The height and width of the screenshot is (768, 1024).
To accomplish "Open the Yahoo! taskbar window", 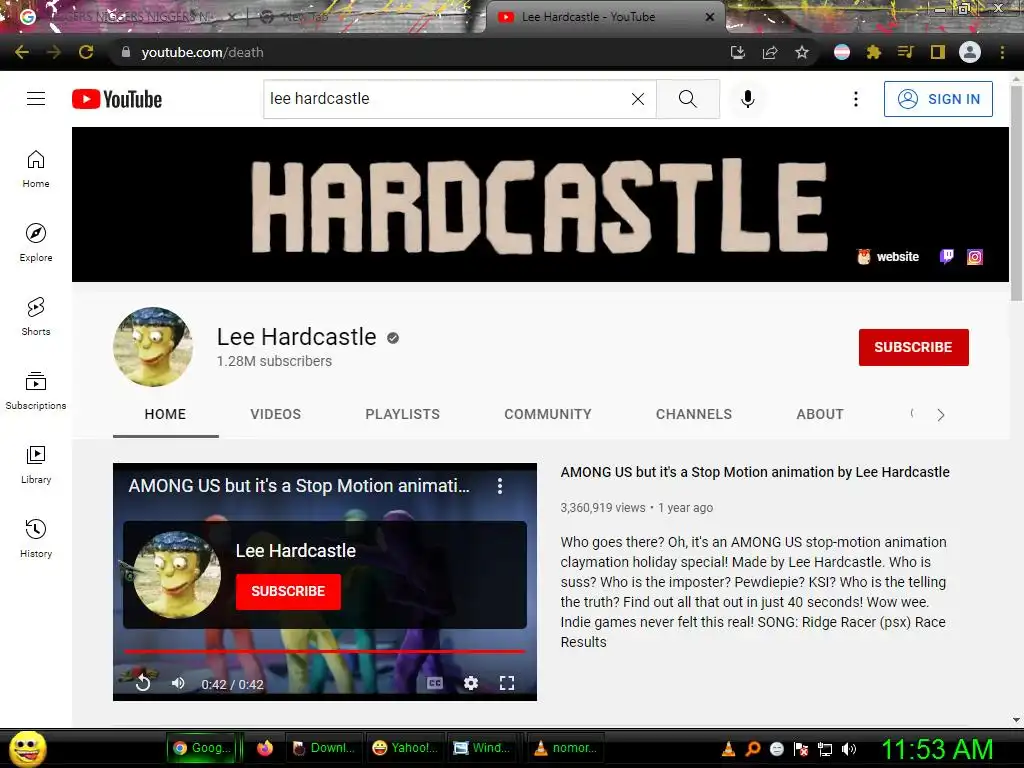I will point(406,748).
